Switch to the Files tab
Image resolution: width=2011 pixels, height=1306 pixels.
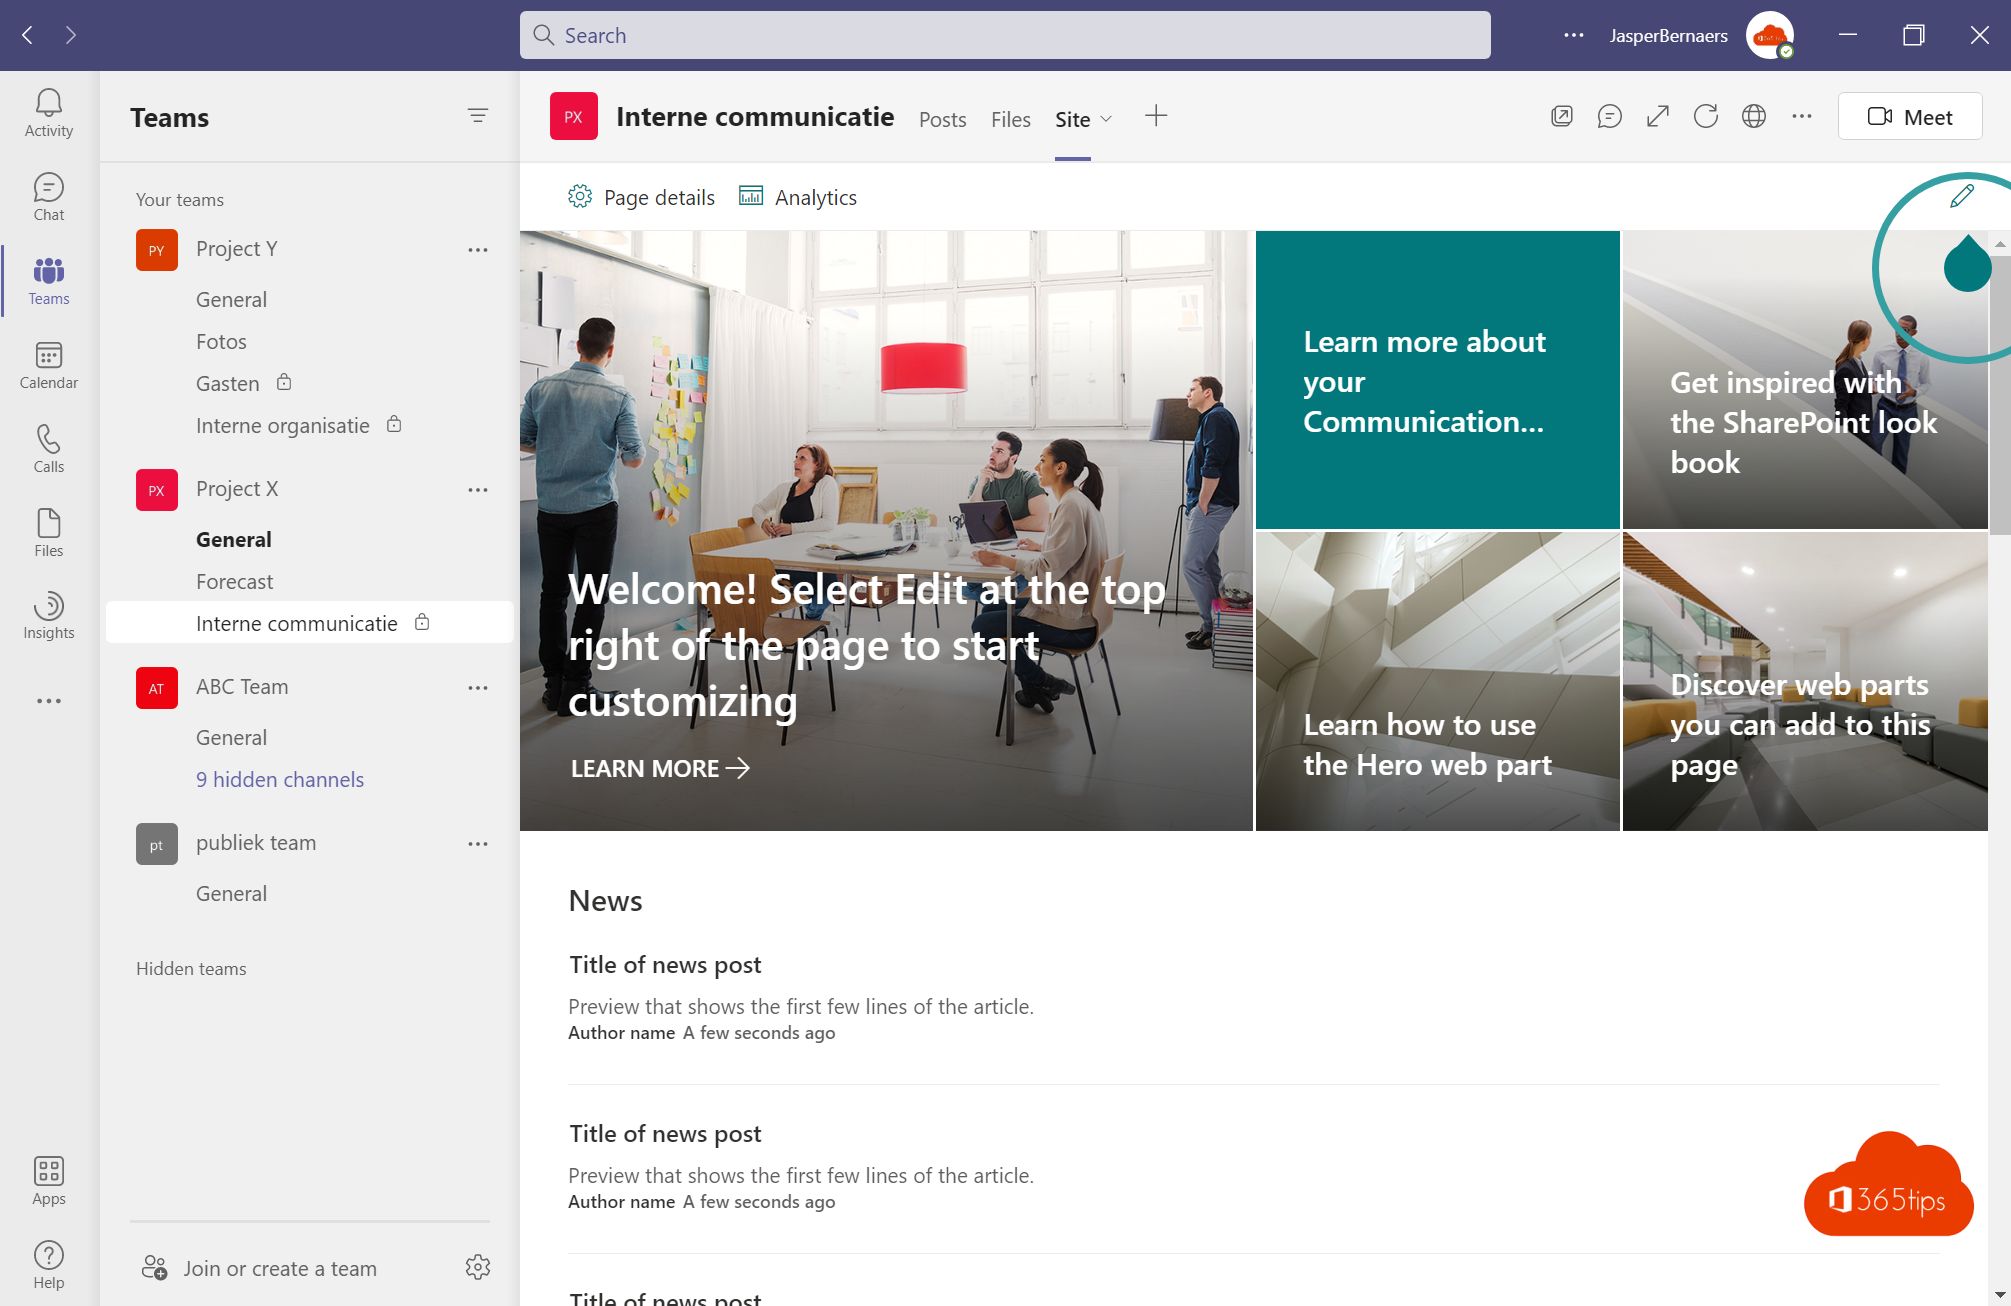click(1010, 119)
